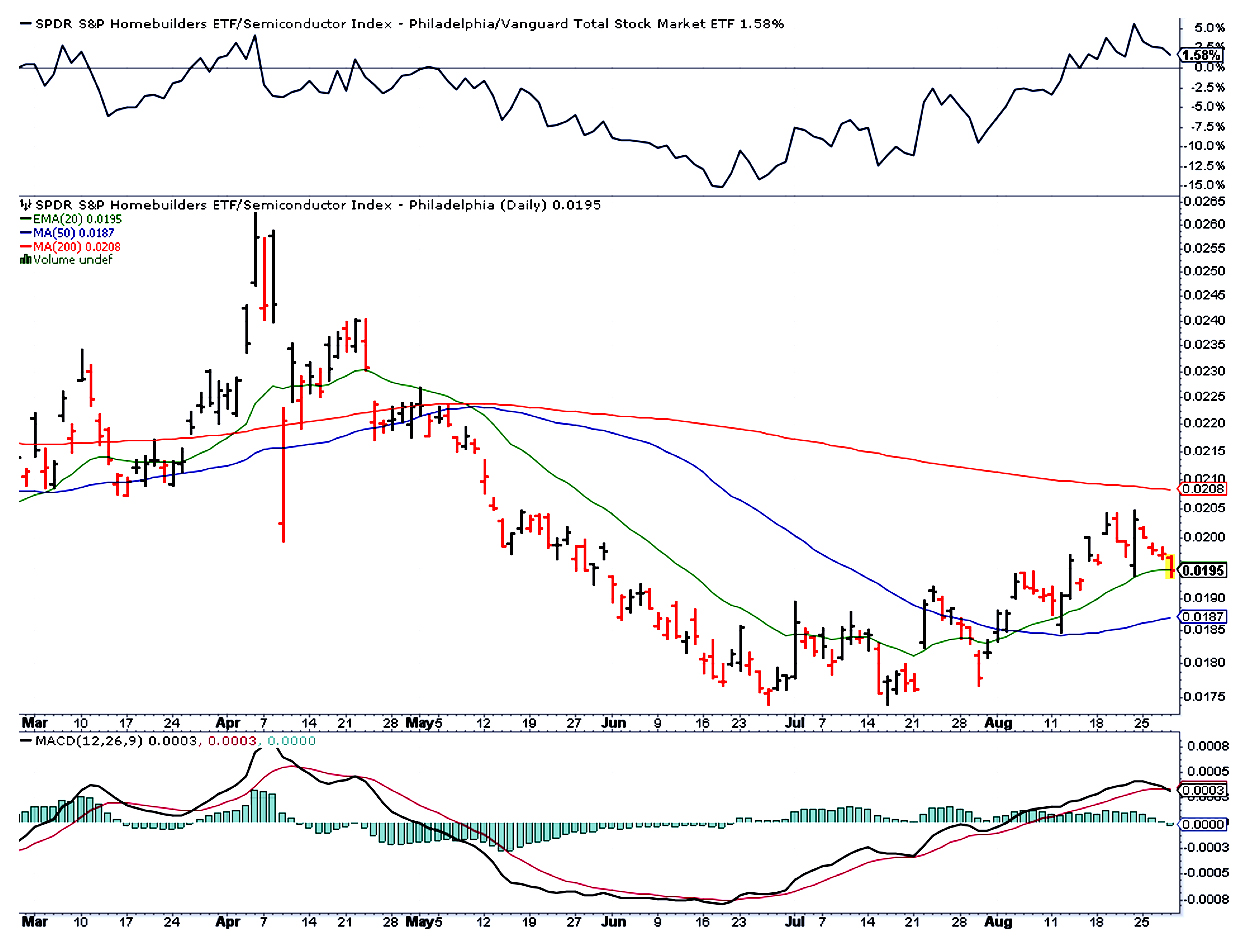The height and width of the screenshot is (937, 1248).
Task: Click the 0.0003 MACD value axis tag
Action: (x=1202, y=790)
